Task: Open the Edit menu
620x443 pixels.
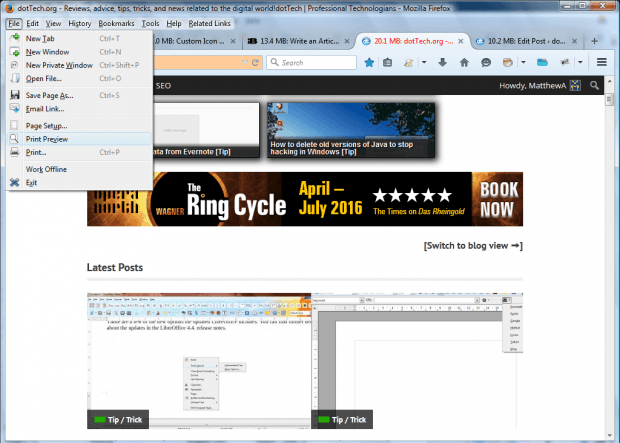Action: (32, 24)
